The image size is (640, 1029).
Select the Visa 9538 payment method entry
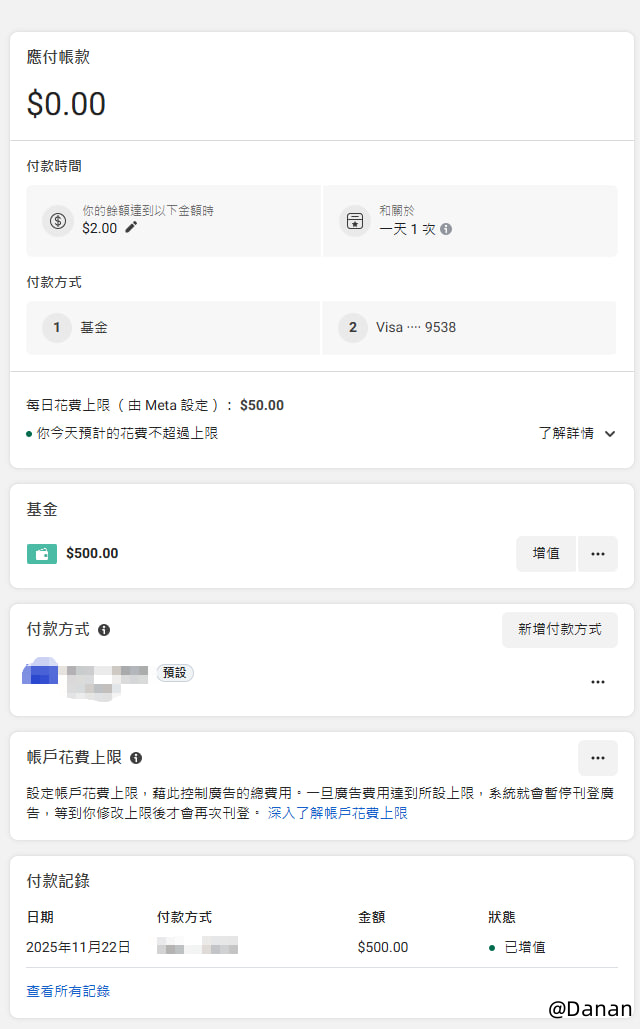468,327
